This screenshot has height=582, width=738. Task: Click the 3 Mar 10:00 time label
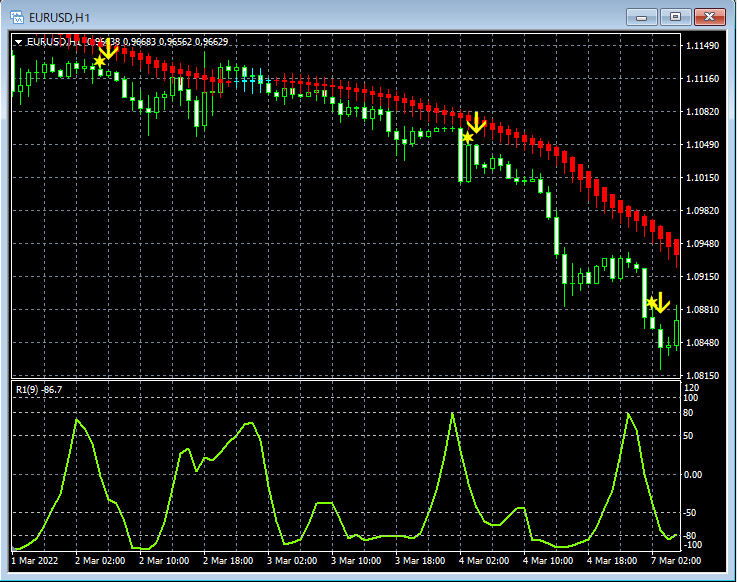click(356, 561)
